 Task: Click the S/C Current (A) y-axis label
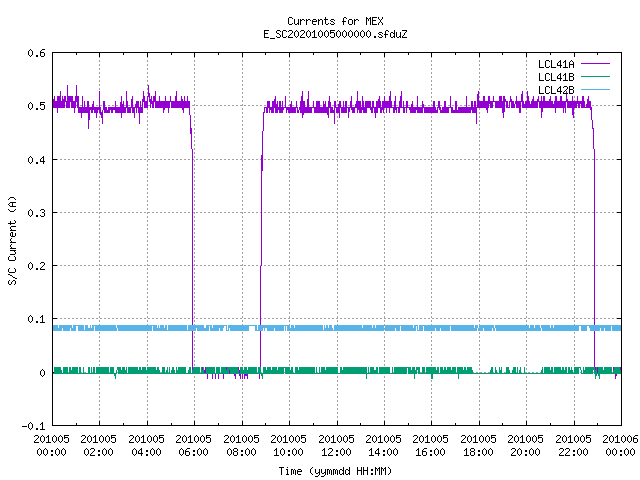[12, 241]
